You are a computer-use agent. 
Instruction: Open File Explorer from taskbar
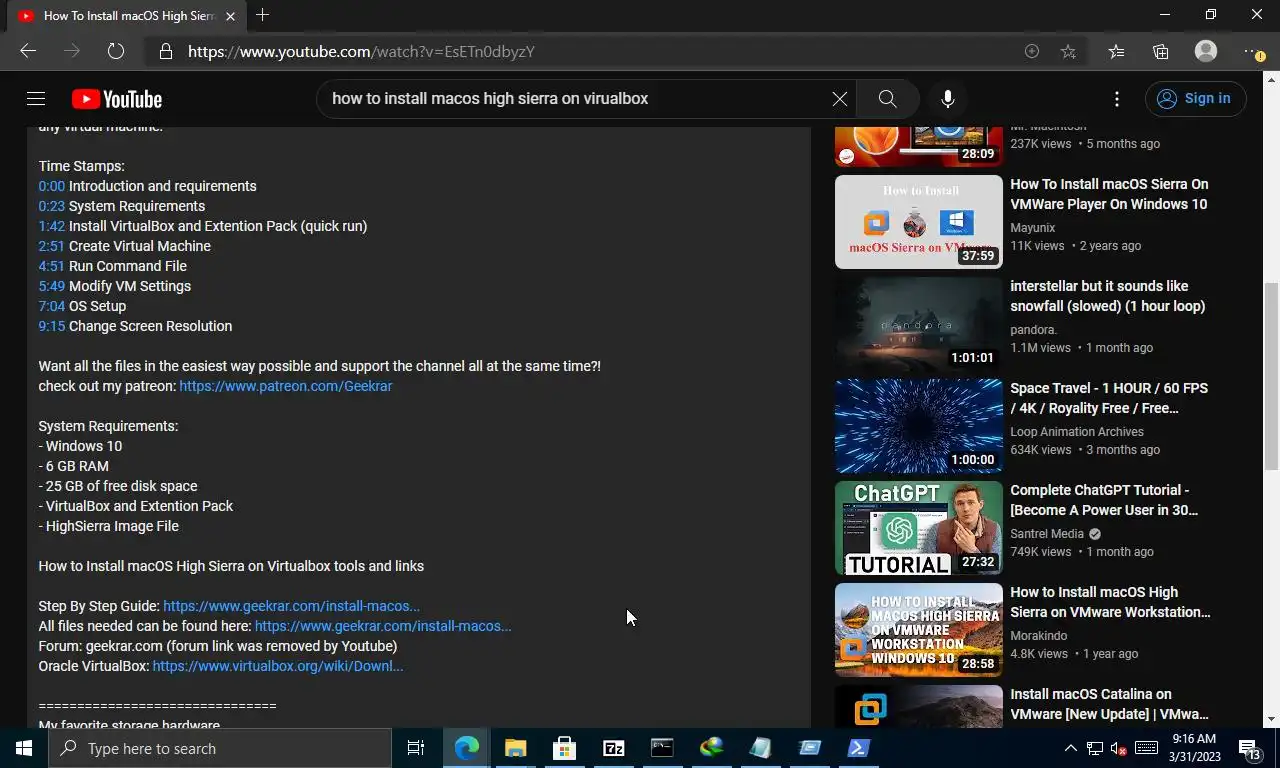point(516,748)
